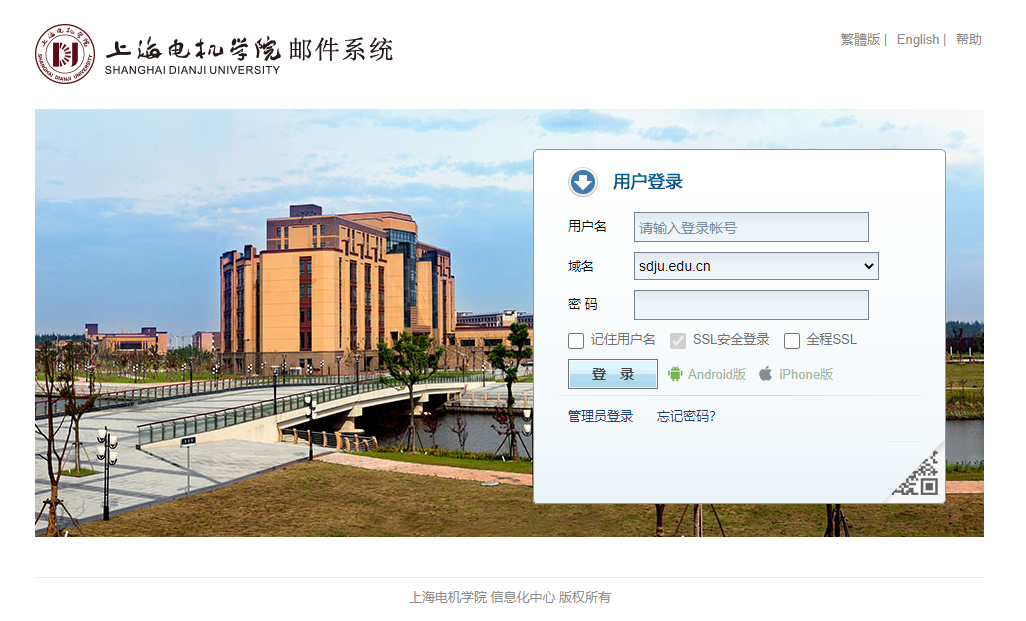Click the 登录 login button
The image size is (1026, 621).
click(x=612, y=374)
